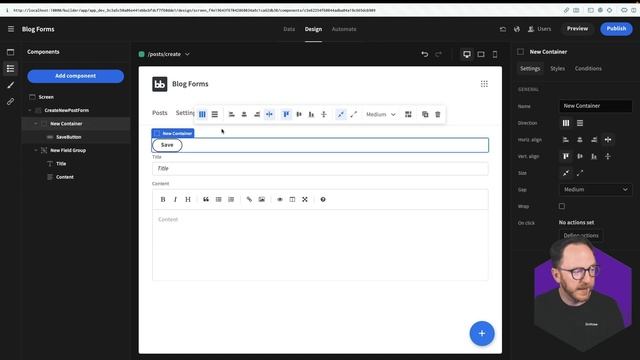The image size is (640, 360).
Task: Open the hamburger menu beside Blog Forms
Action: (11, 29)
